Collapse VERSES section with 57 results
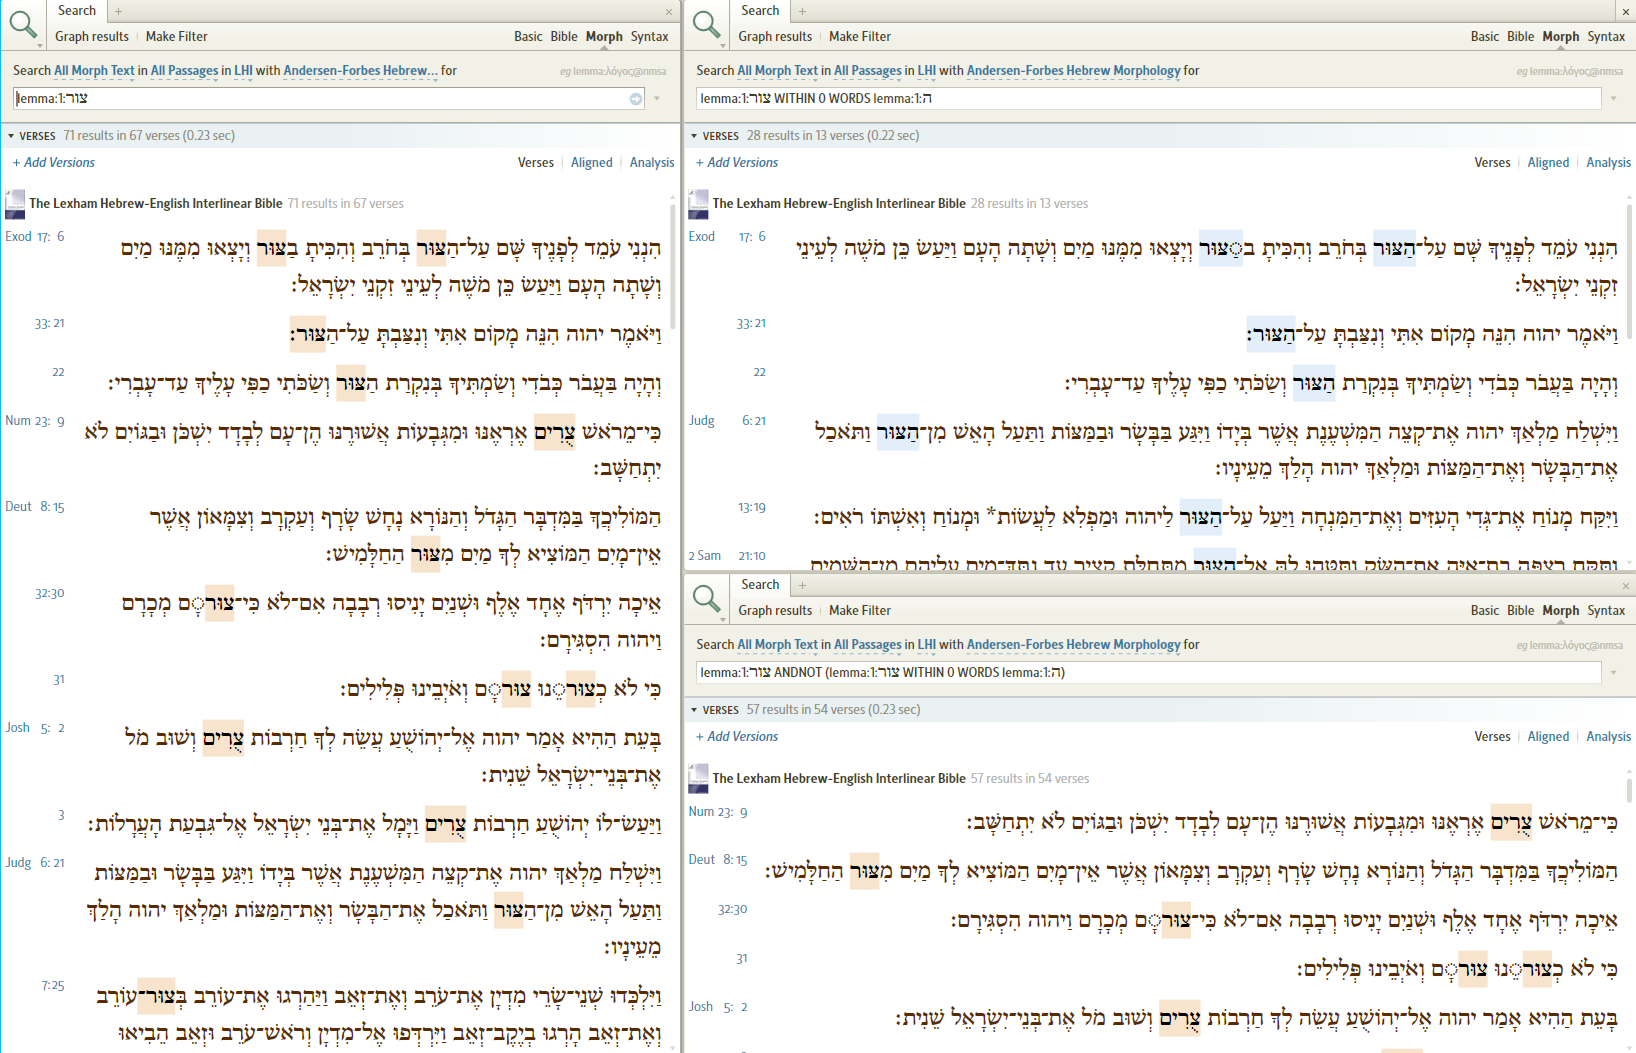Image resolution: width=1636 pixels, height=1053 pixels. 694,710
